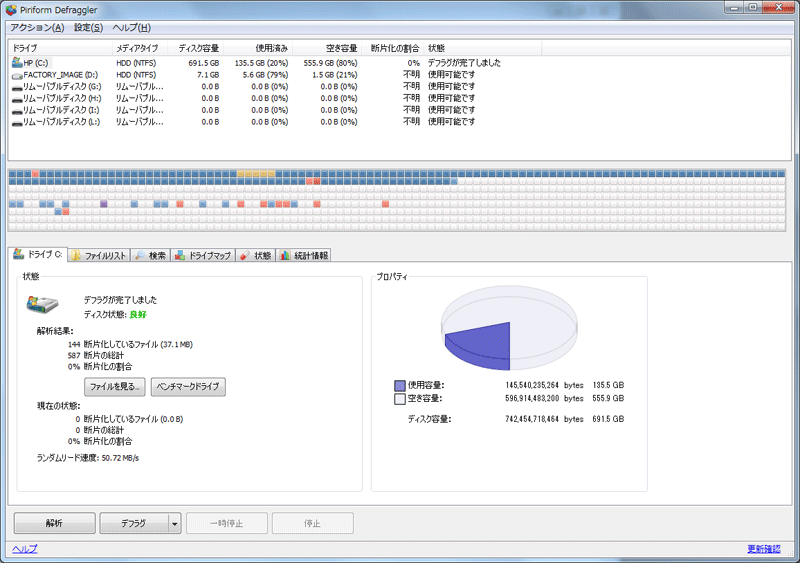The image size is (800, 563).
Task: Click the ファイルを見る... button
Action: [x=115, y=386]
